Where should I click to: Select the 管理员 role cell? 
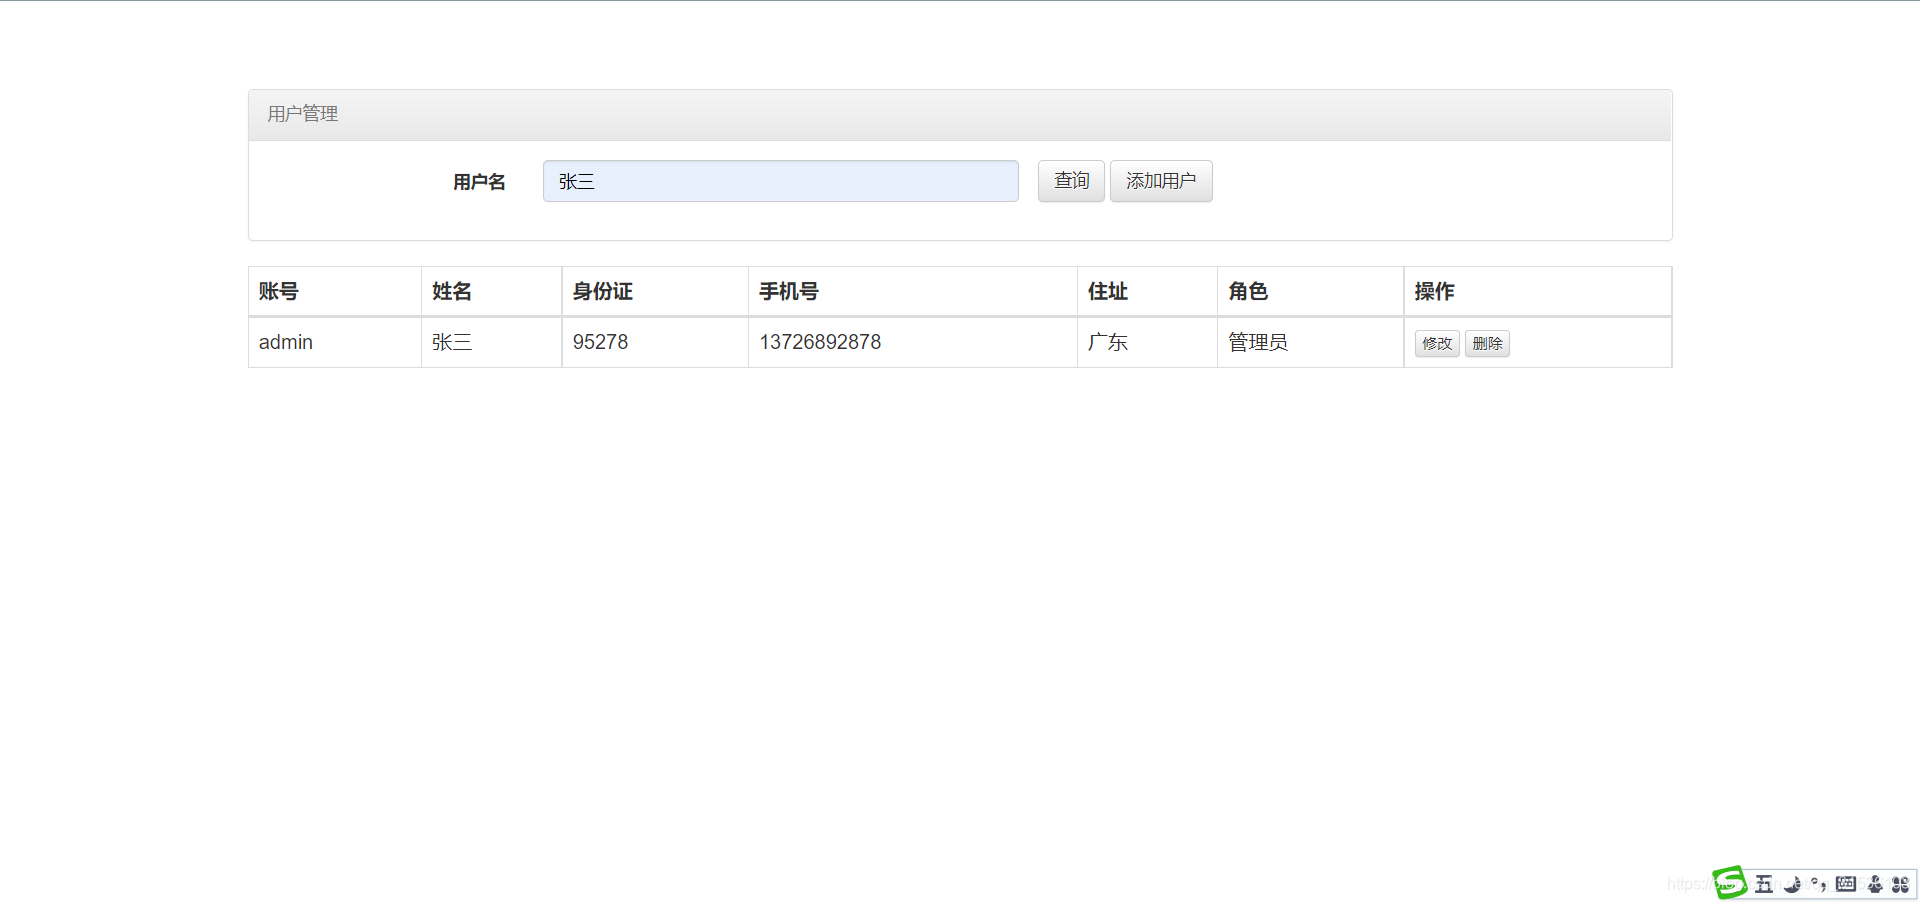[1310, 342]
